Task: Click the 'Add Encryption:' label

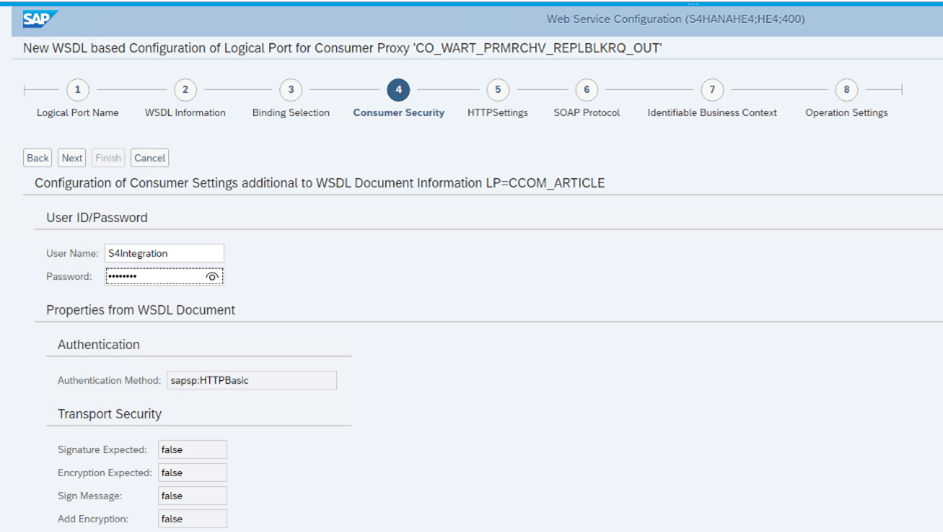Action: [x=93, y=519]
